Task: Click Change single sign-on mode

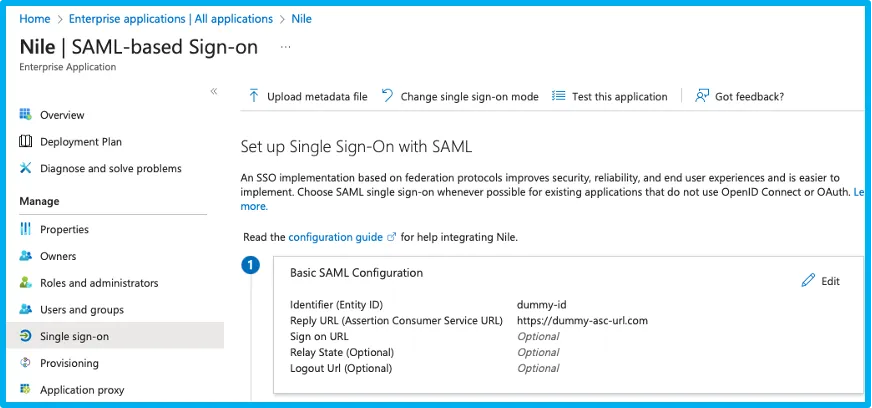Action: (x=460, y=96)
